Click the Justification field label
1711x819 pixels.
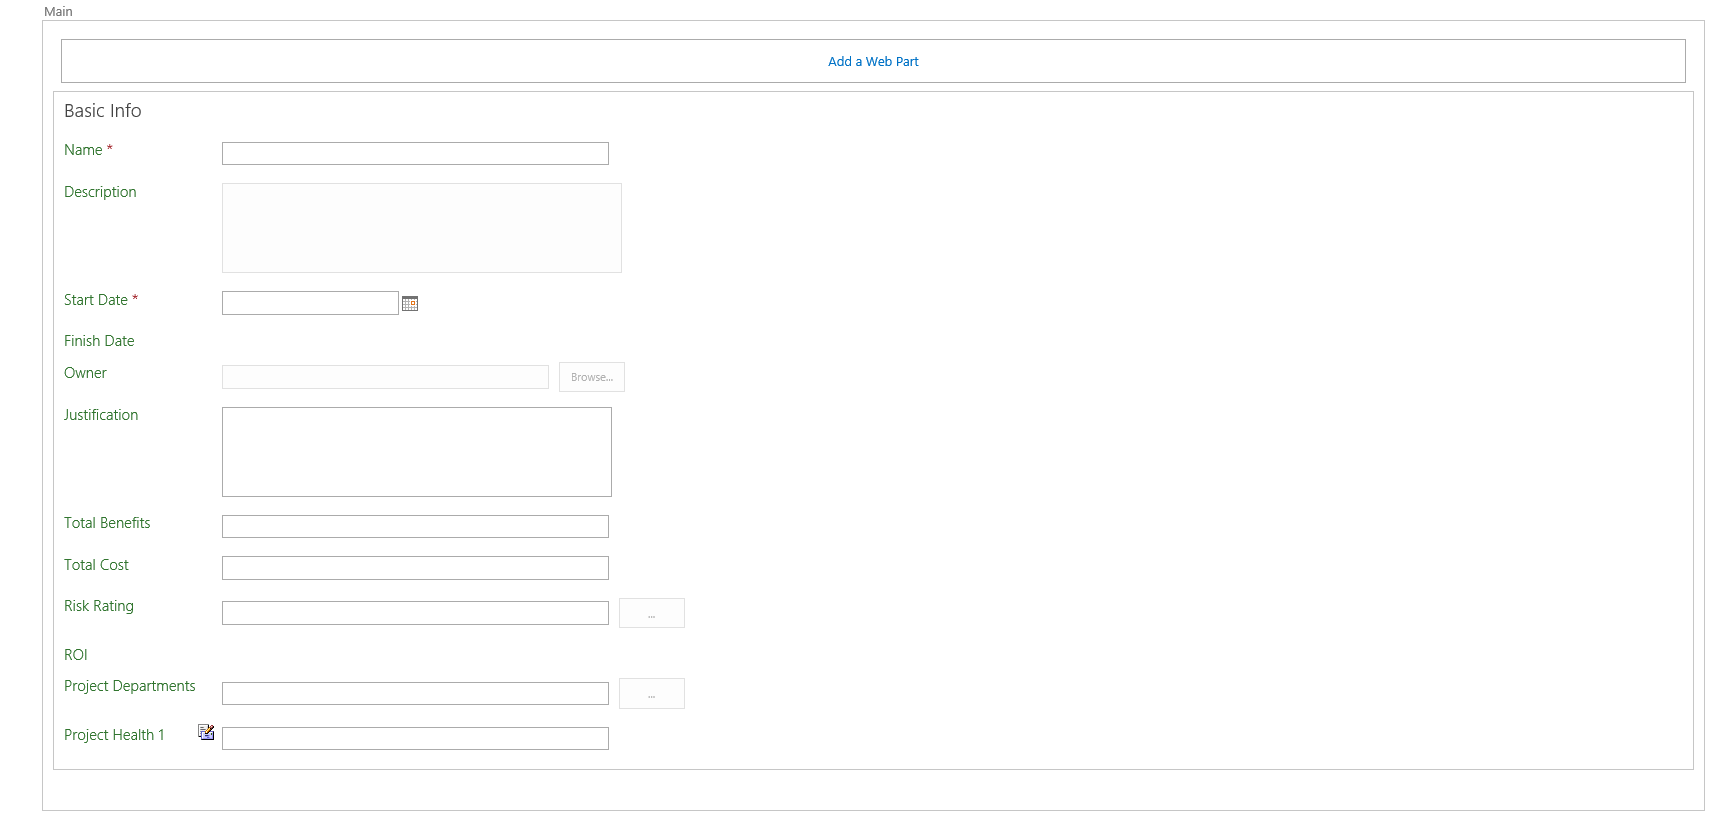(x=101, y=415)
